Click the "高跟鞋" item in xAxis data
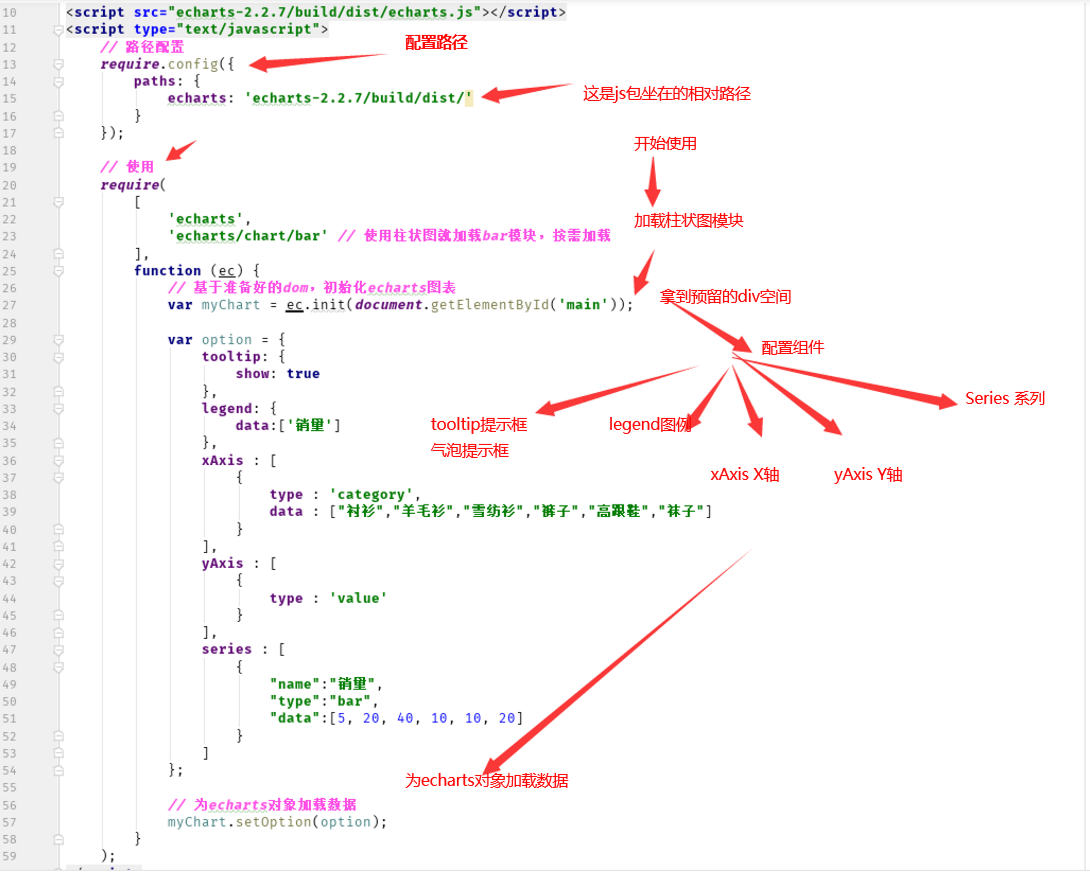This screenshot has width=1090, height=872. pos(619,512)
